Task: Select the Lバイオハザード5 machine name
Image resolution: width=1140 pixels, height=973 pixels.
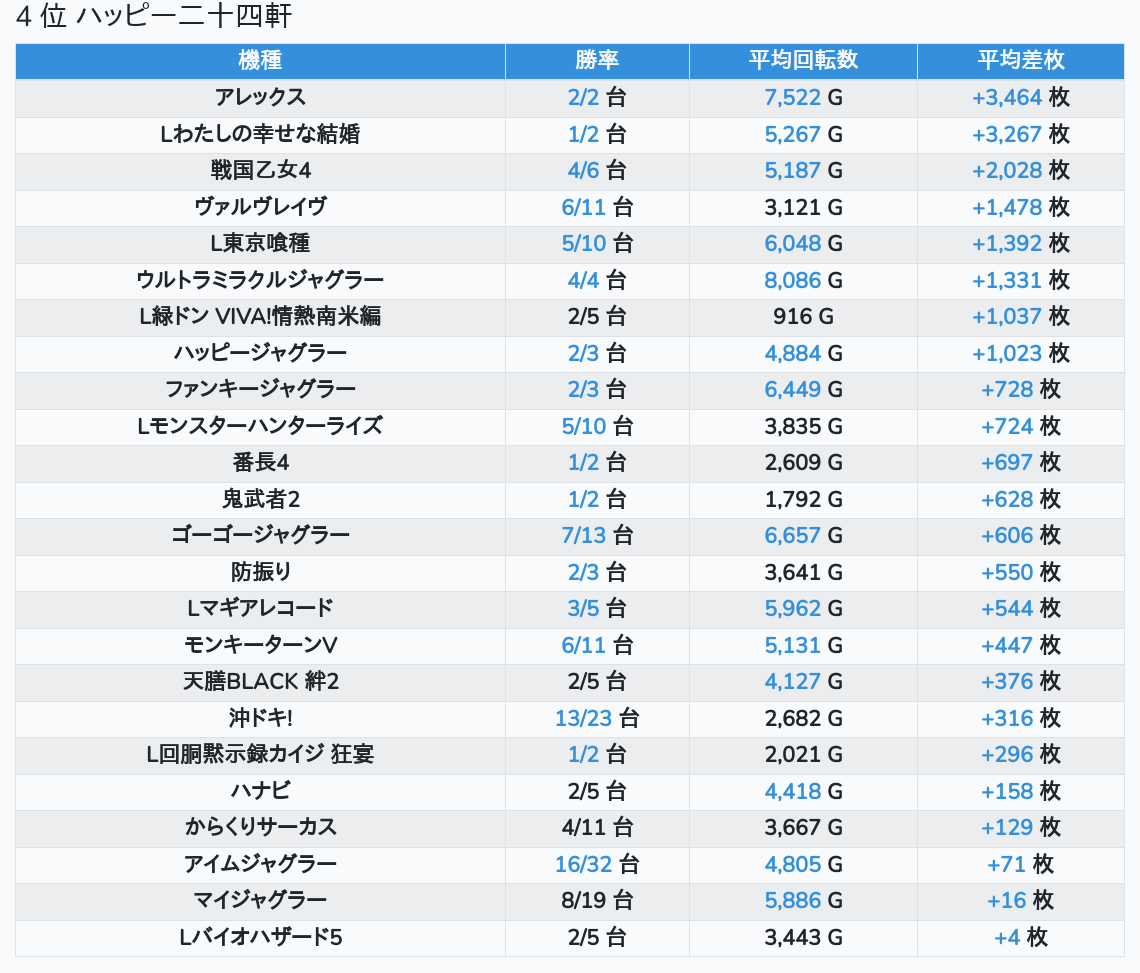Action: 260,937
